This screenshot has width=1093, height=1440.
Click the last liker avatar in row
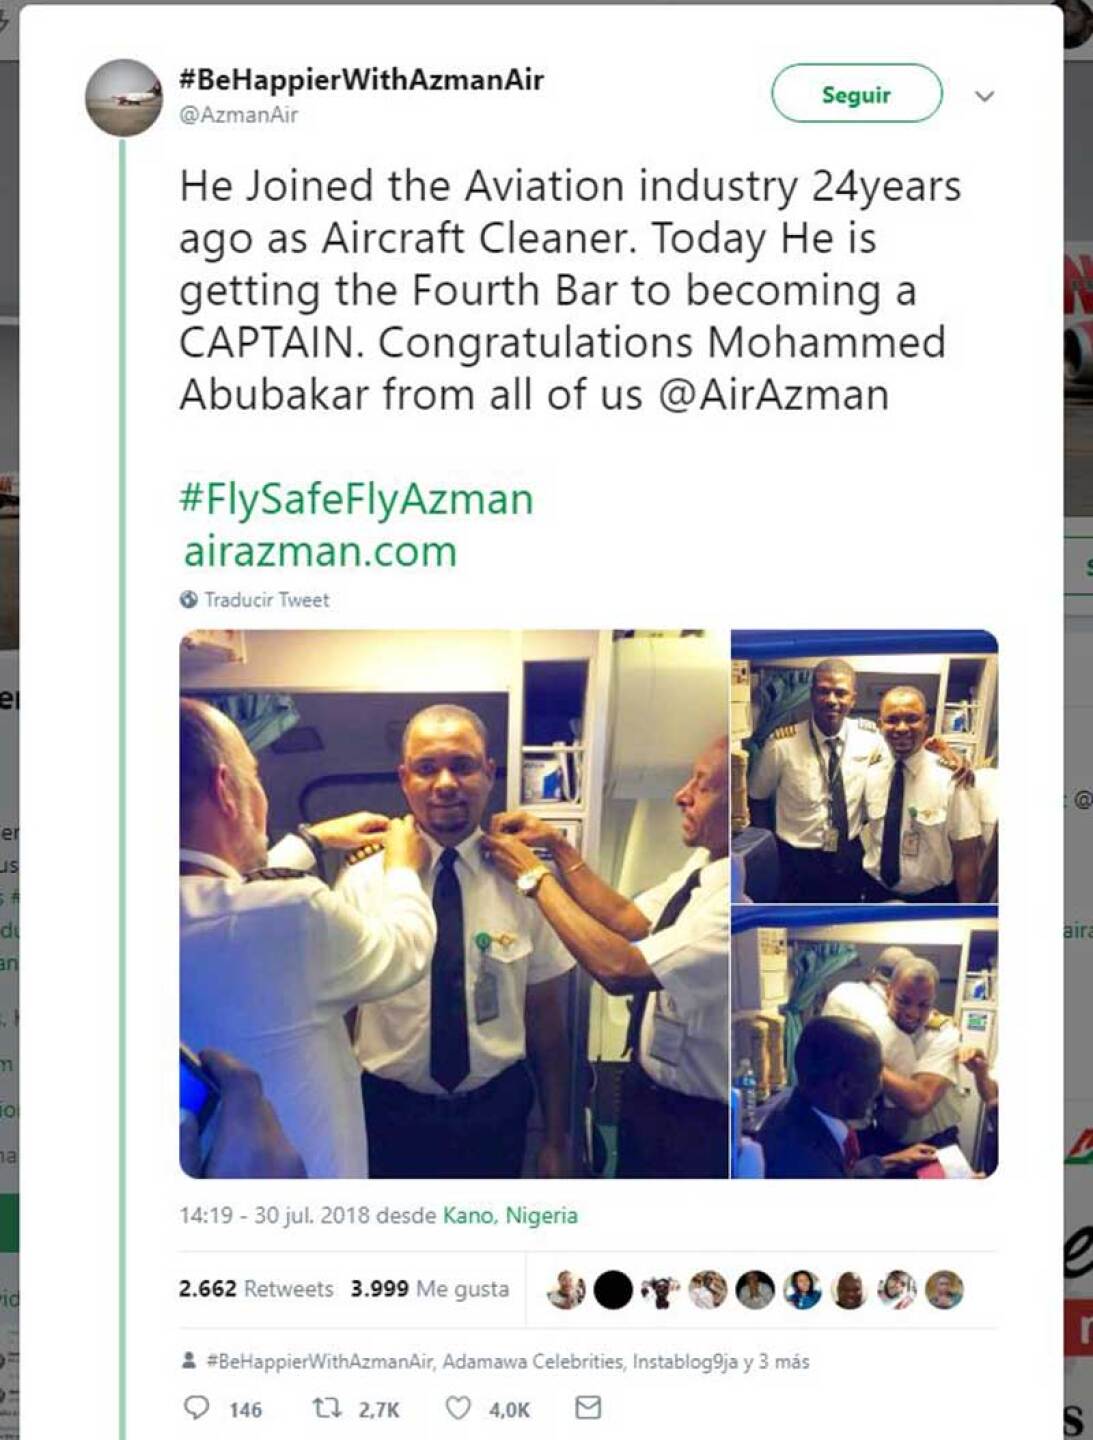point(944,1290)
